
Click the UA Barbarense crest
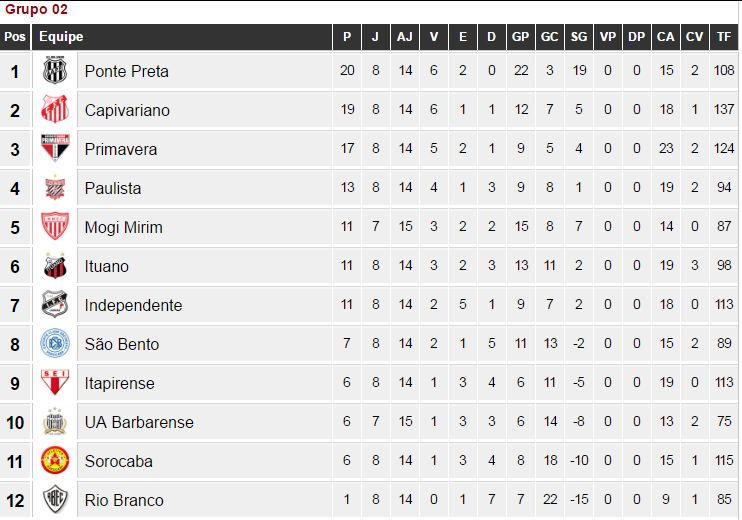[x=55, y=421]
